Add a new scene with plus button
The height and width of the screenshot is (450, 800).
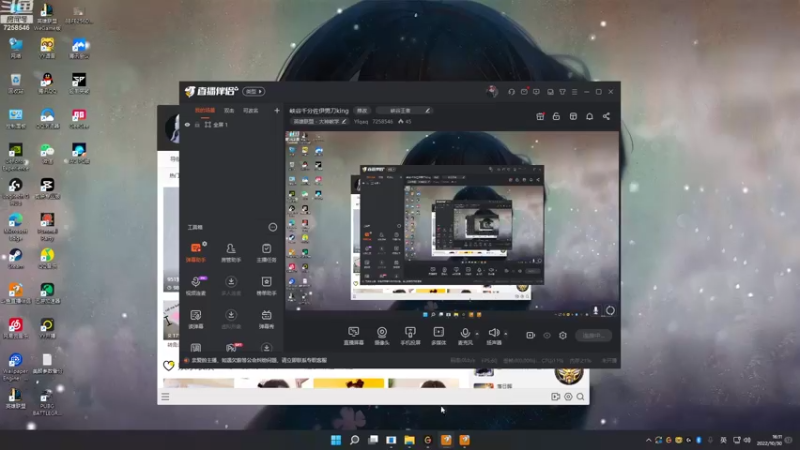(277, 110)
